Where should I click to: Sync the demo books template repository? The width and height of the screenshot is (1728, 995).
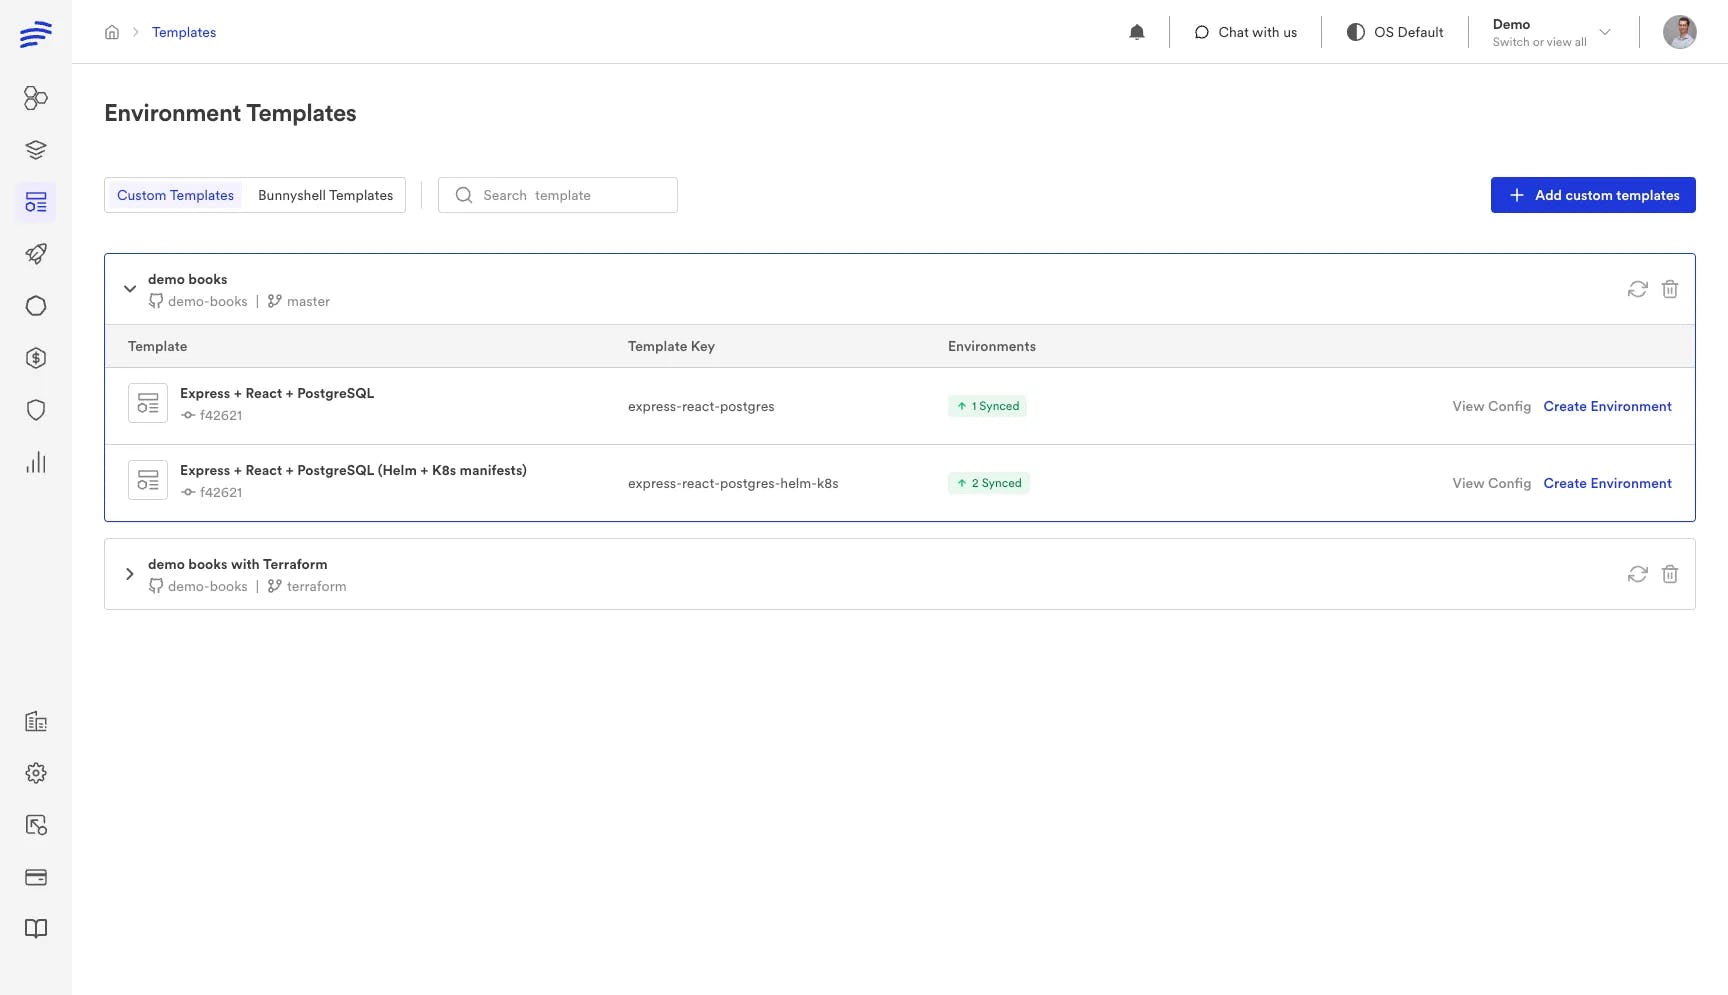[1637, 289]
